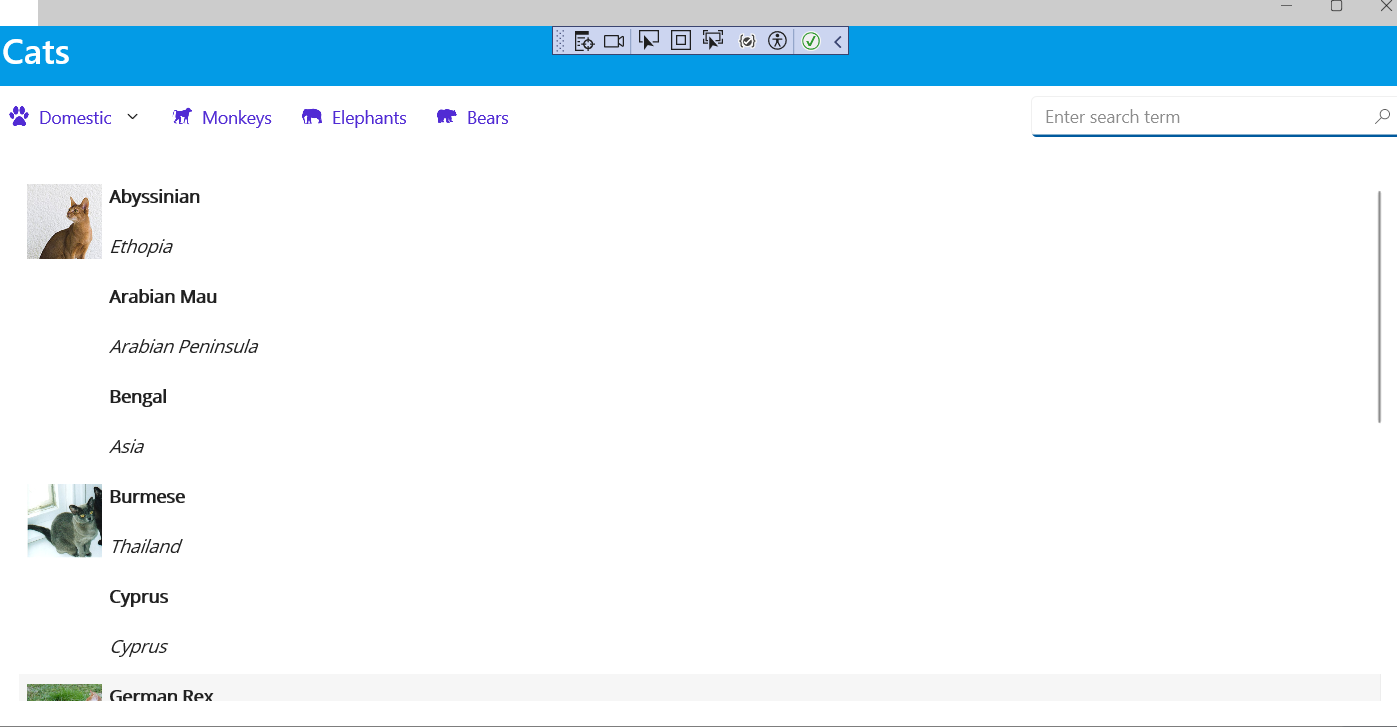
Task: Click the bear icon in the navigation
Action: click(x=445, y=116)
